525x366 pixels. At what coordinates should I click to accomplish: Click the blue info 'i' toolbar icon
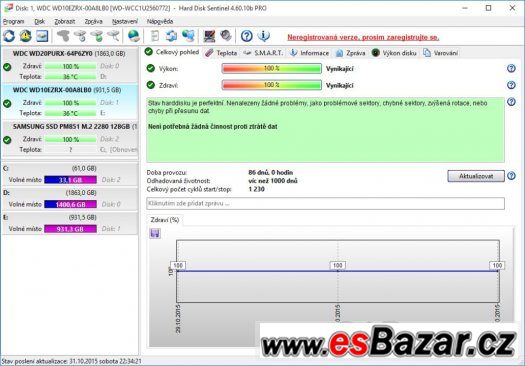click(264, 36)
